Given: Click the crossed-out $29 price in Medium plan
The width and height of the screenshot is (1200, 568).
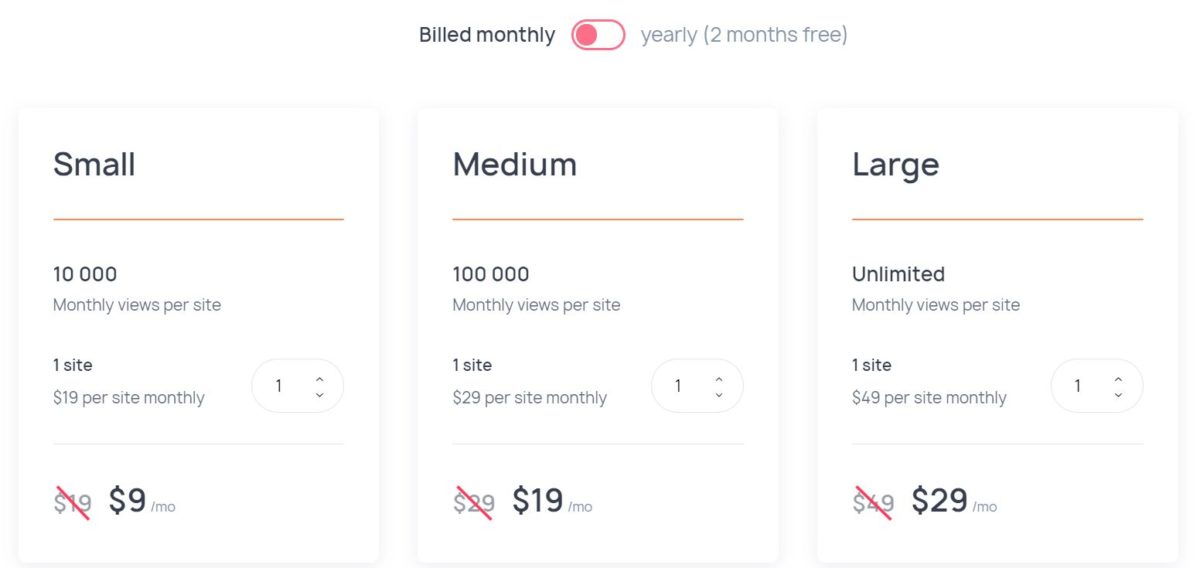Looking at the screenshot, I should [x=473, y=503].
